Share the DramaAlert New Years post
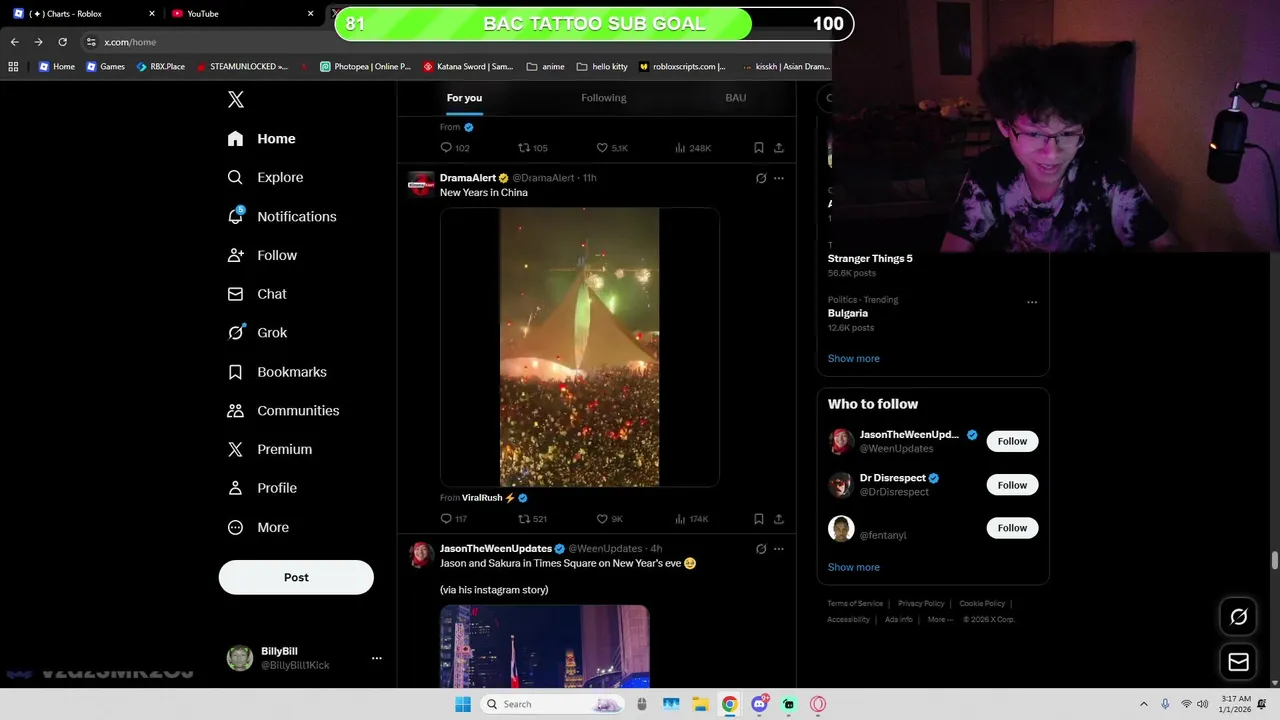Viewport: 1280px width, 720px height. pyautogui.click(x=779, y=519)
